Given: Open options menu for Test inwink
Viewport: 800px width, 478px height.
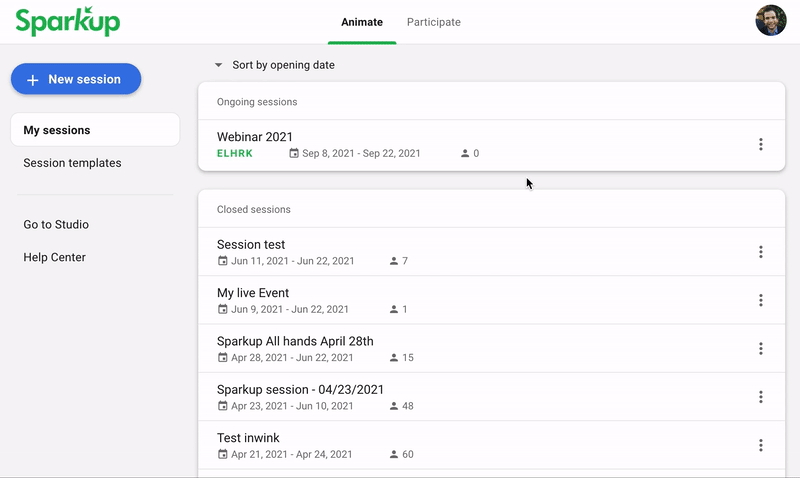Looking at the screenshot, I should click(x=760, y=445).
